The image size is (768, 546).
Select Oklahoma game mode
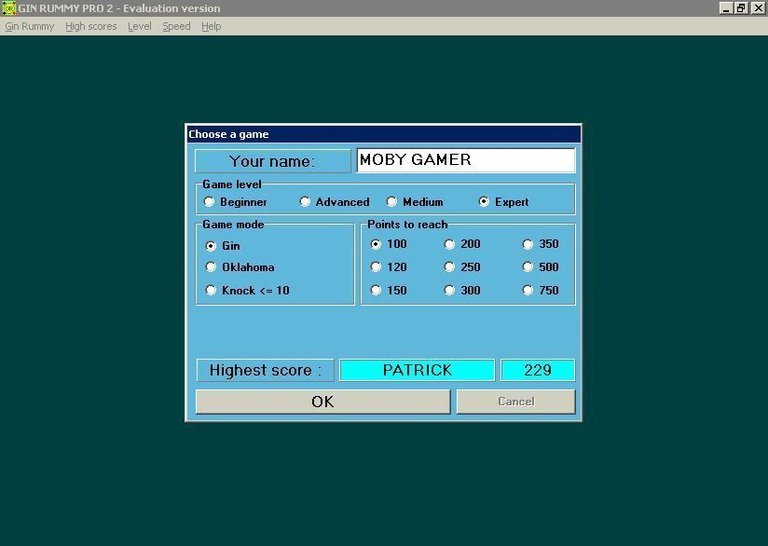[211, 267]
